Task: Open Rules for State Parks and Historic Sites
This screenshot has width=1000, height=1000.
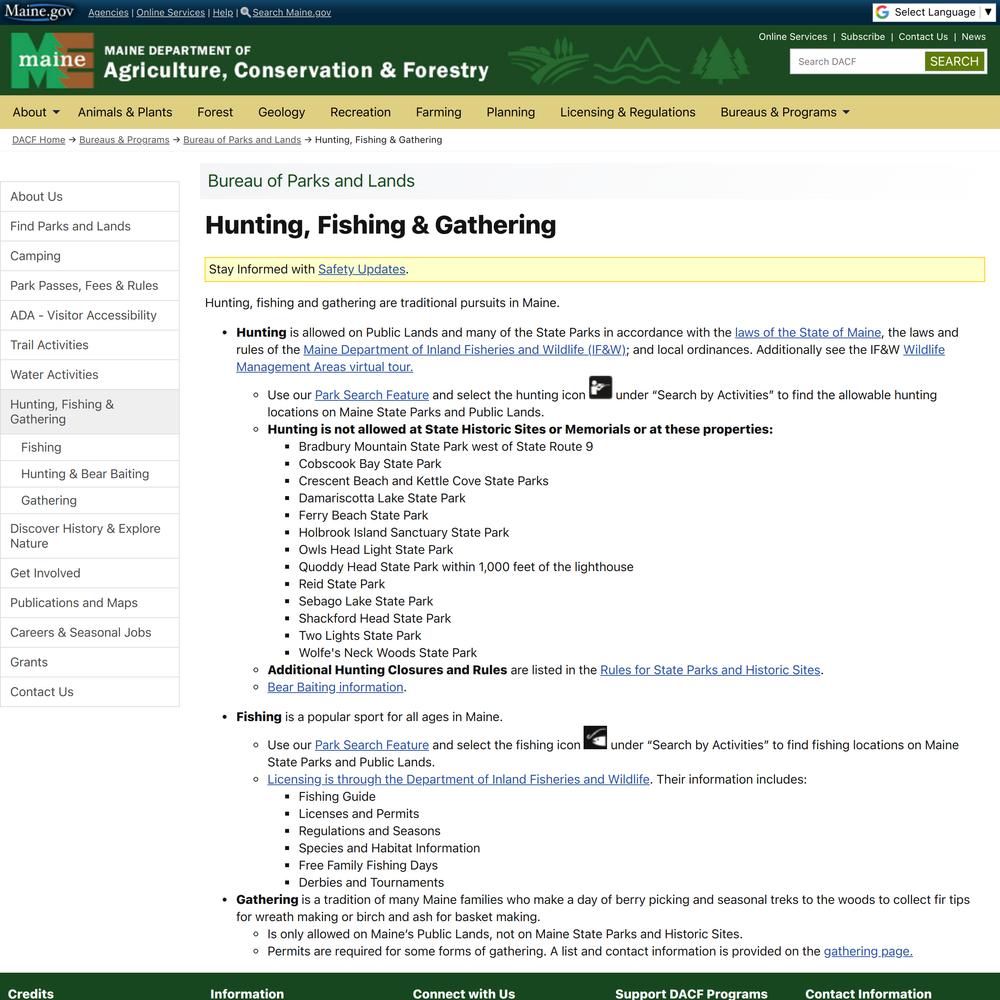Action: (710, 670)
